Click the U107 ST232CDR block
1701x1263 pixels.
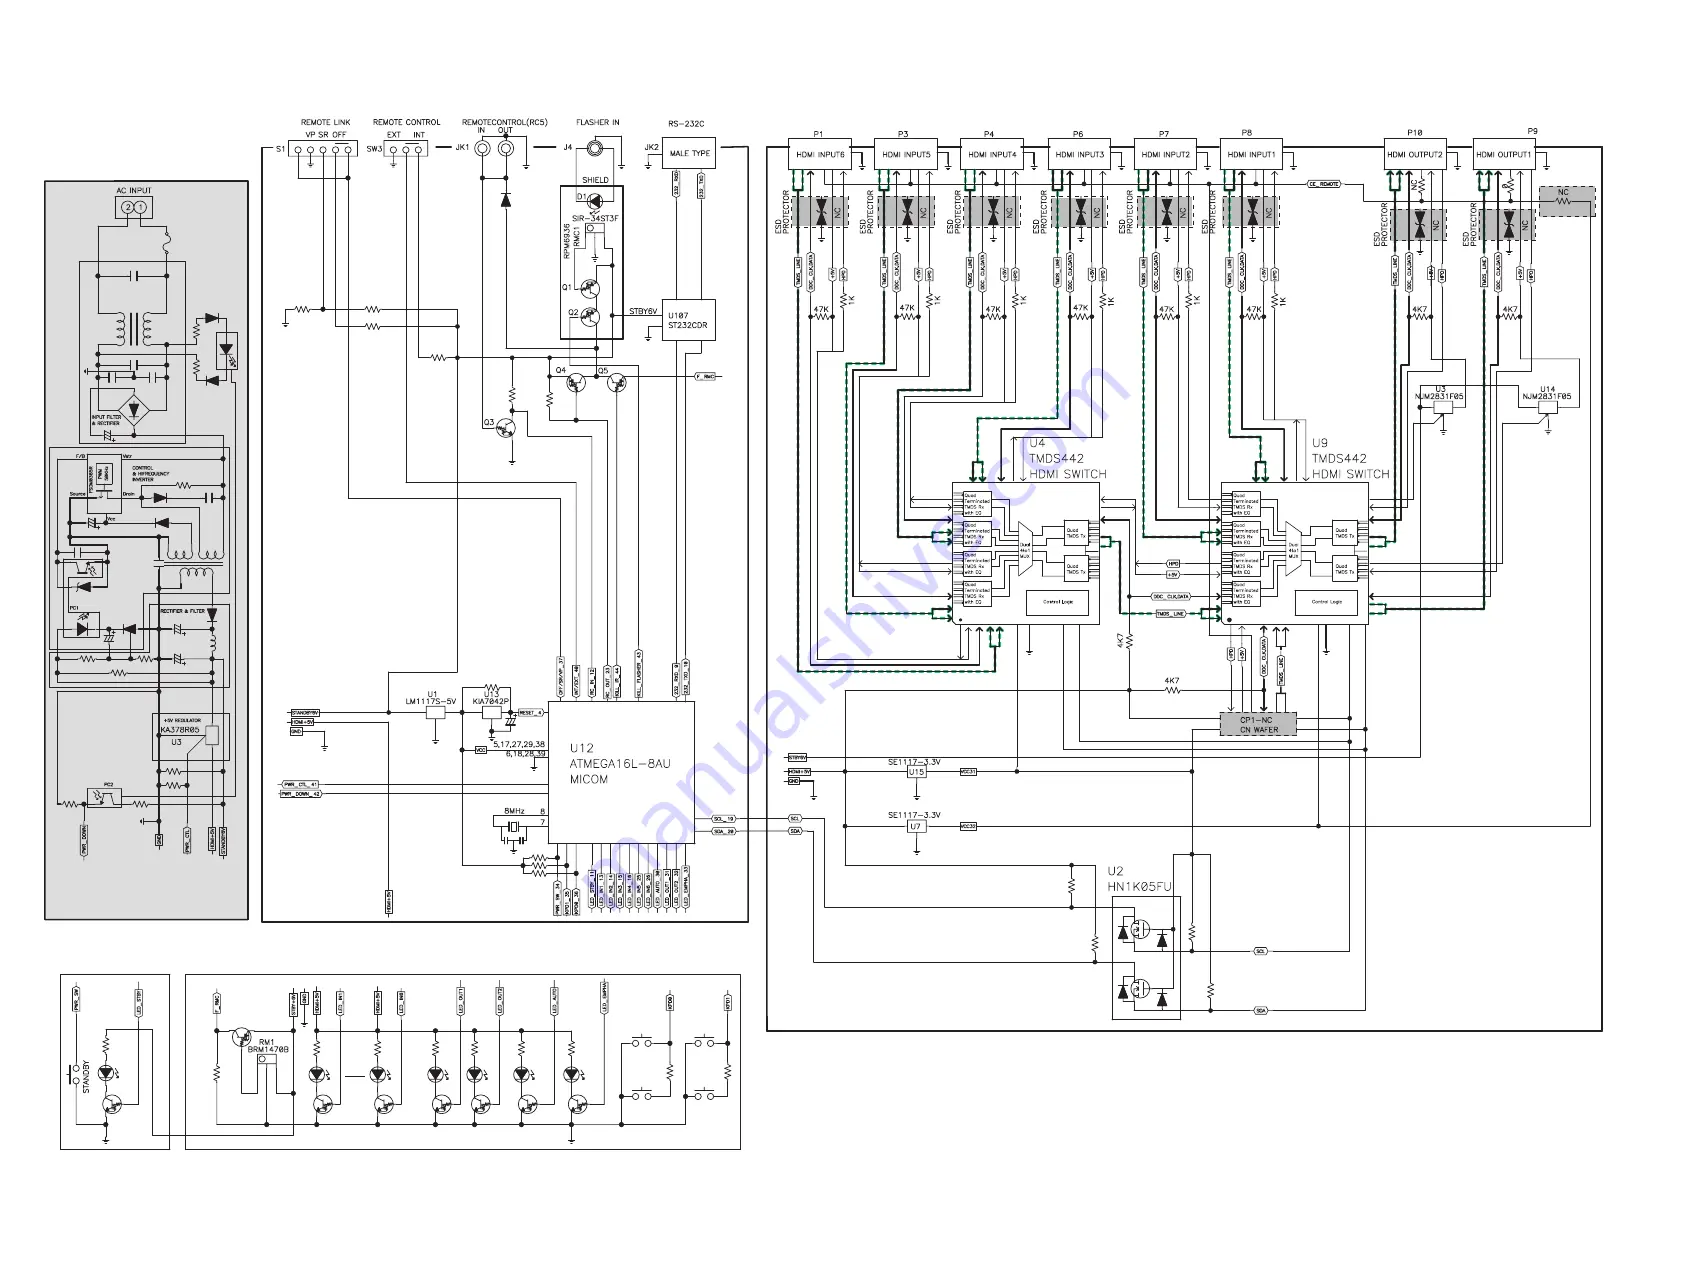click(688, 320)
